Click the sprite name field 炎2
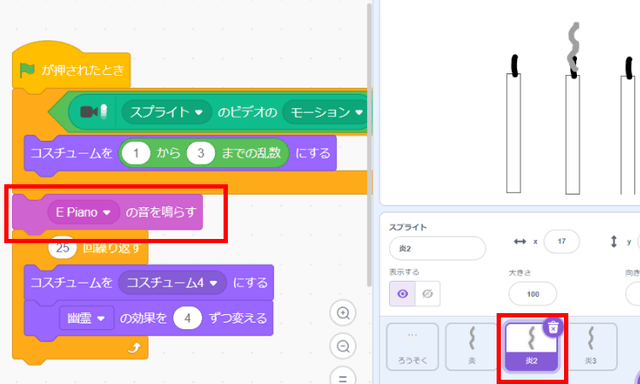 click(437, 248)
